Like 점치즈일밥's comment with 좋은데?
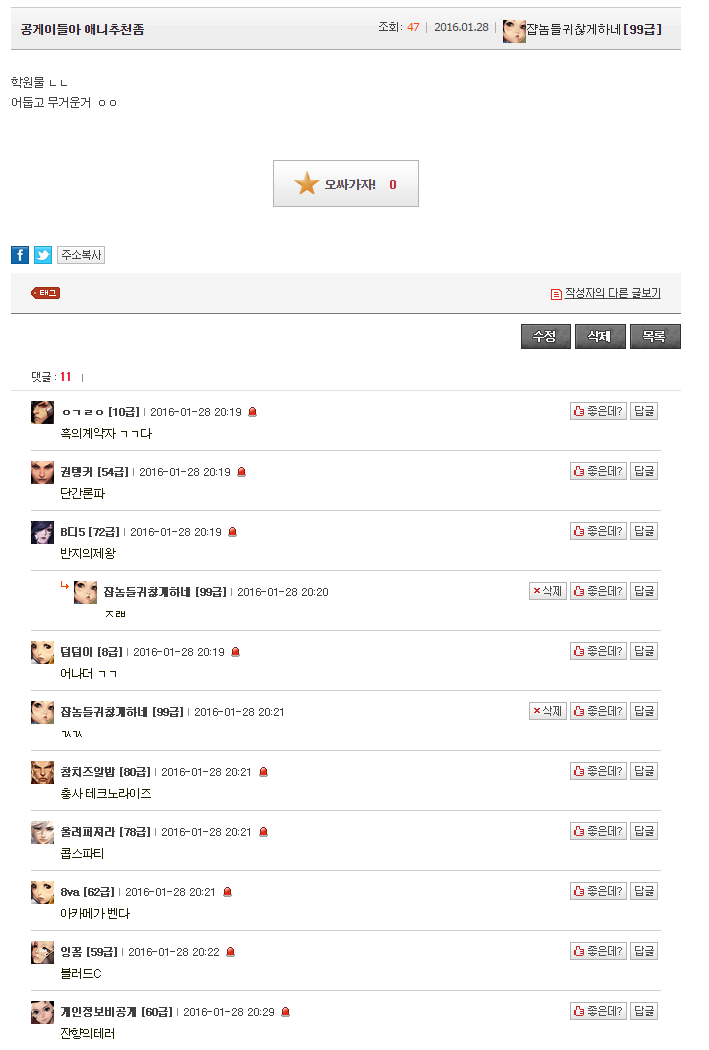Image resolution: width=709 pixels, height=1050 pixels. tap(599, 771)
